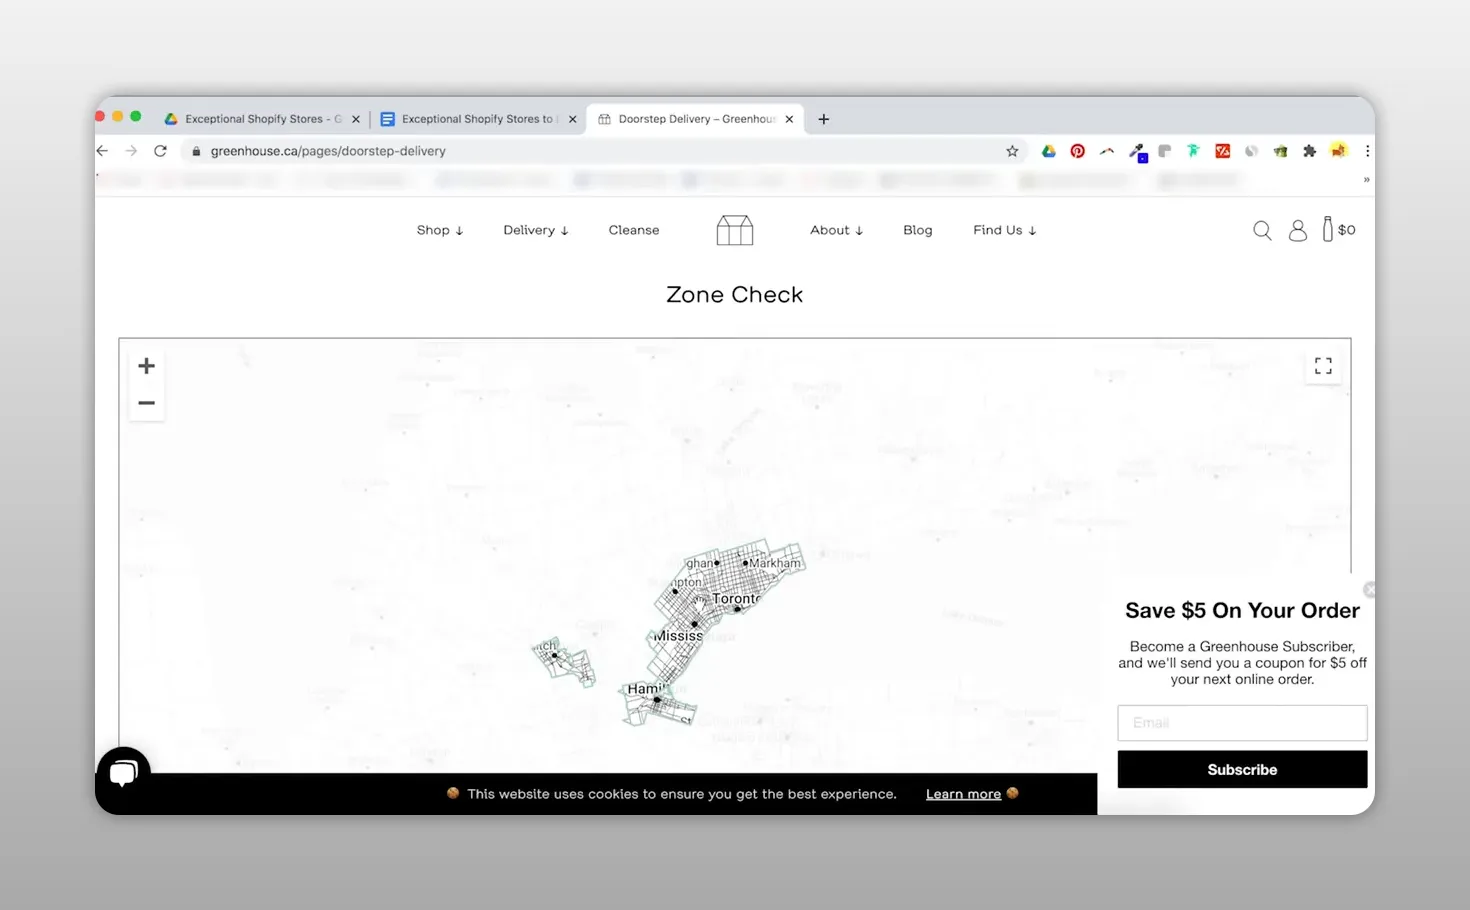Go to the Blog page
The height and width of the screenshot is (910, 1470).
coord(918,230)
